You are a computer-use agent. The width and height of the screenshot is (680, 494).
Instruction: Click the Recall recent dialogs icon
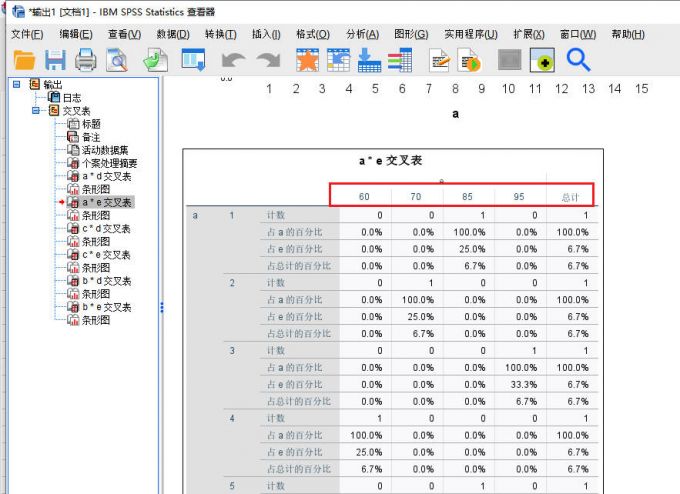(x=193, y=60)
